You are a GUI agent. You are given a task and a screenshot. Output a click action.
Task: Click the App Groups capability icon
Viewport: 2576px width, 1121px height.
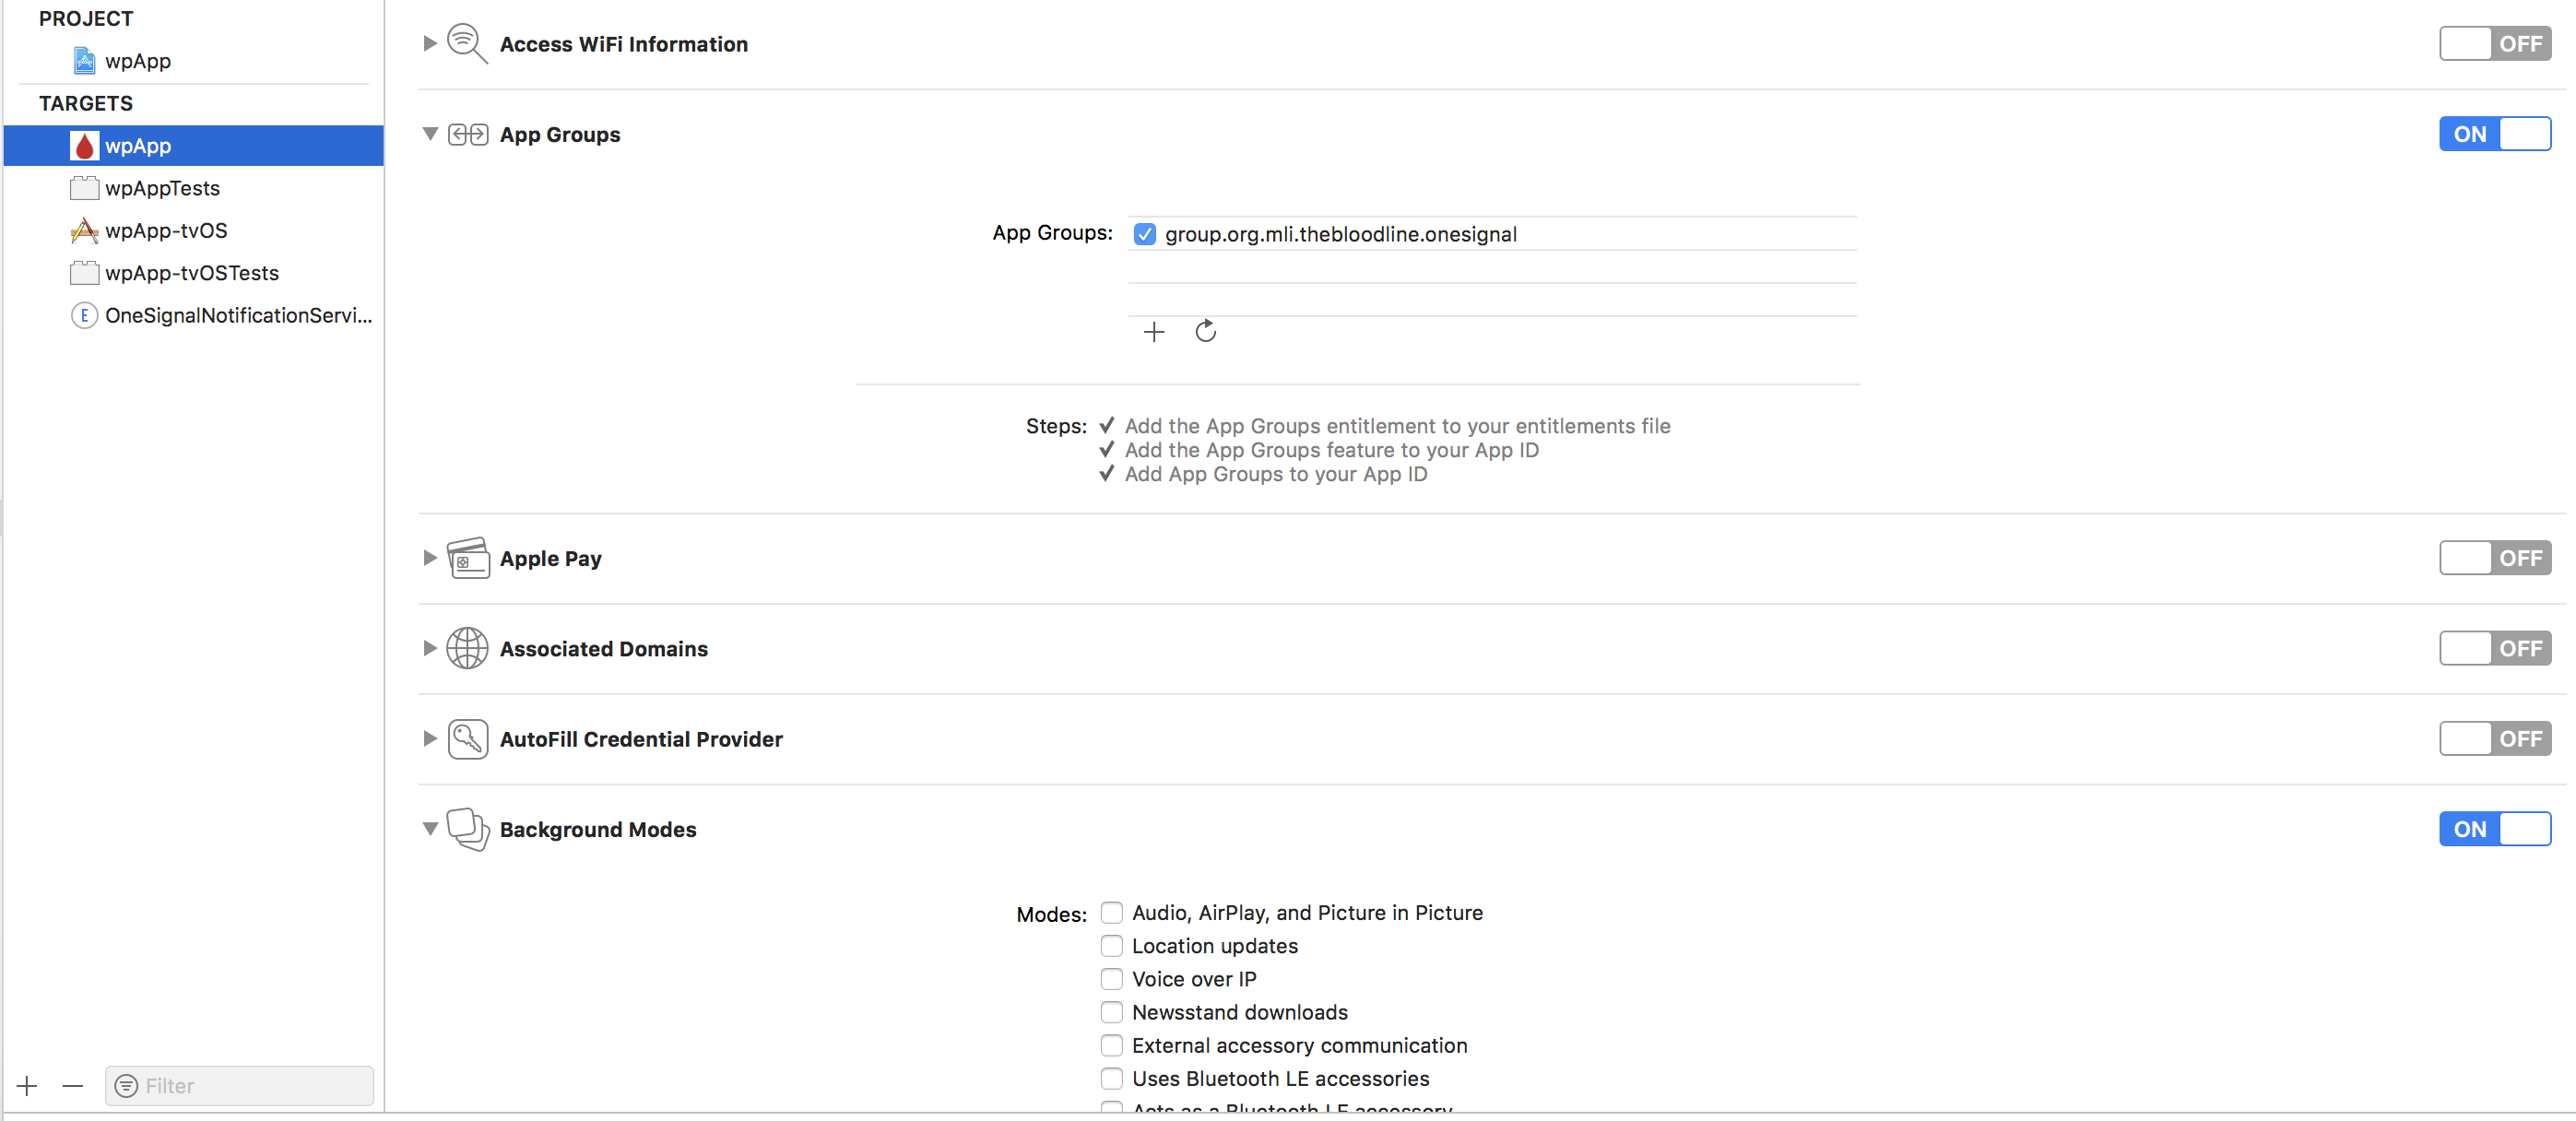tap(469, 134)
